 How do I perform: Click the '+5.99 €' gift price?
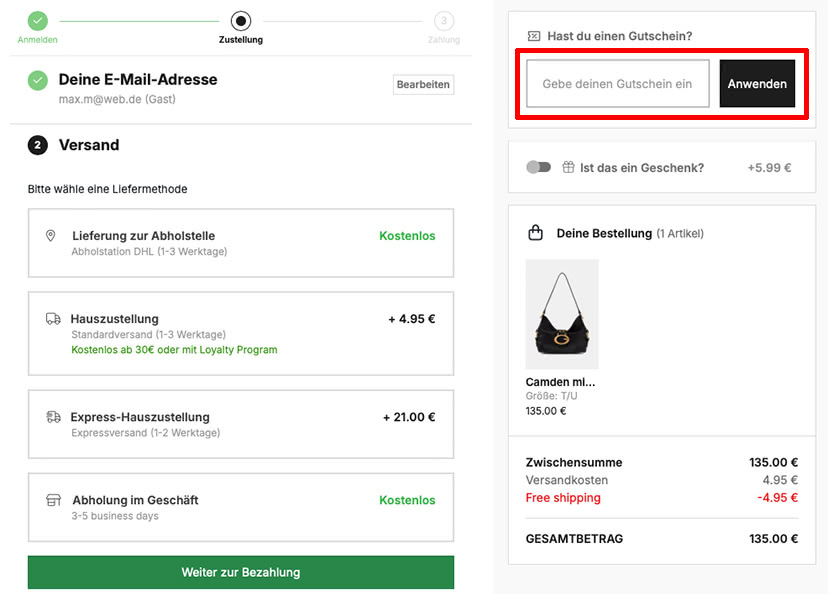pos(769,168)
